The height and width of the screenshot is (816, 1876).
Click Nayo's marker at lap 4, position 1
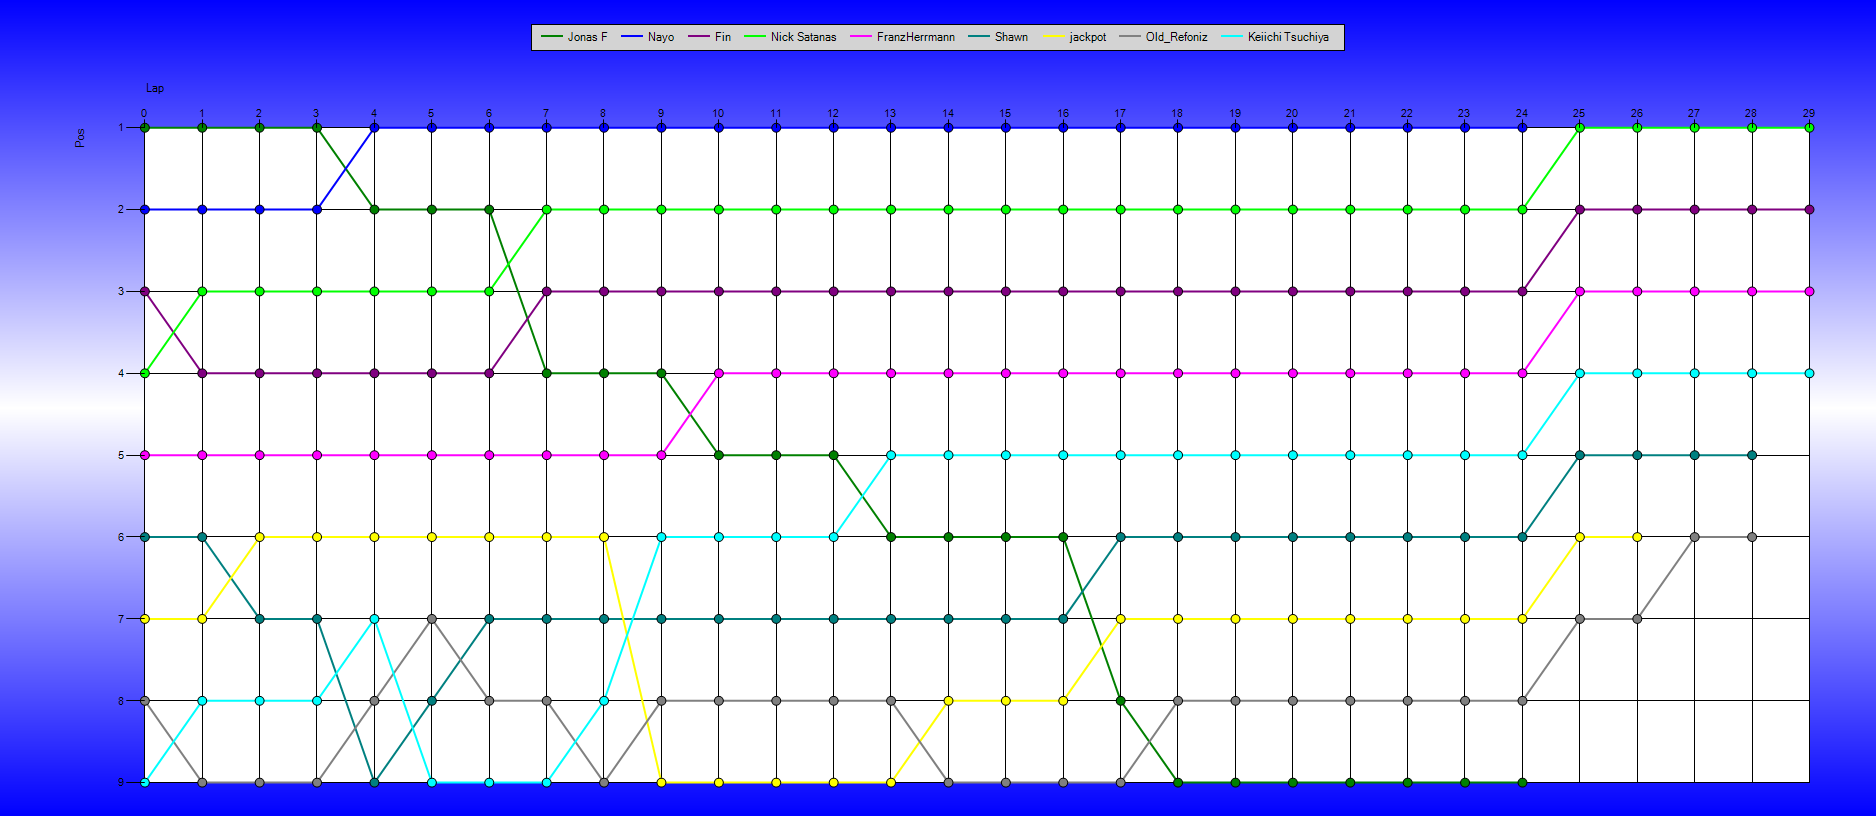point(374,128)
